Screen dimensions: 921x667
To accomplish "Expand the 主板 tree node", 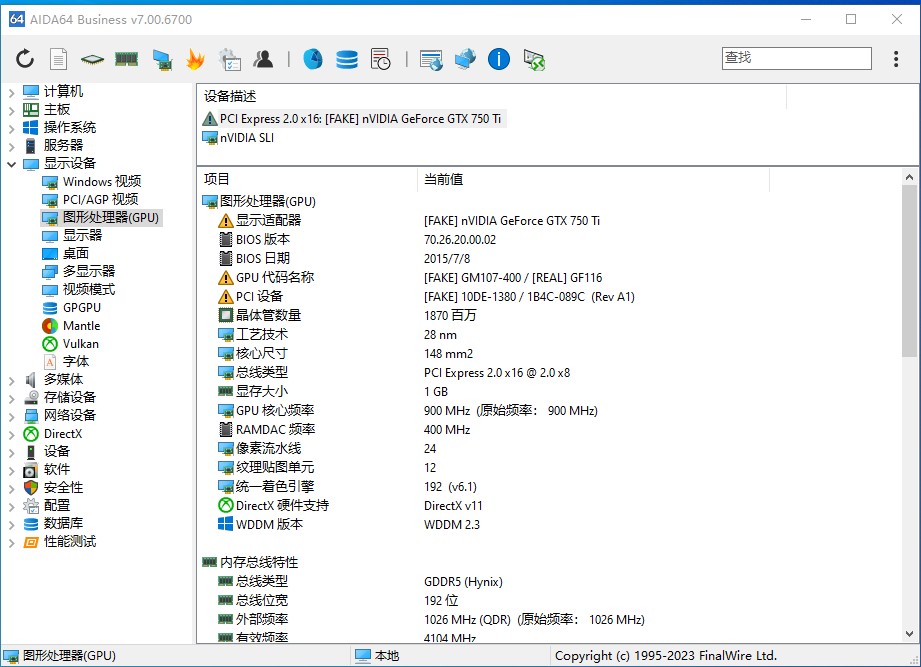I will tap(11, 110).
